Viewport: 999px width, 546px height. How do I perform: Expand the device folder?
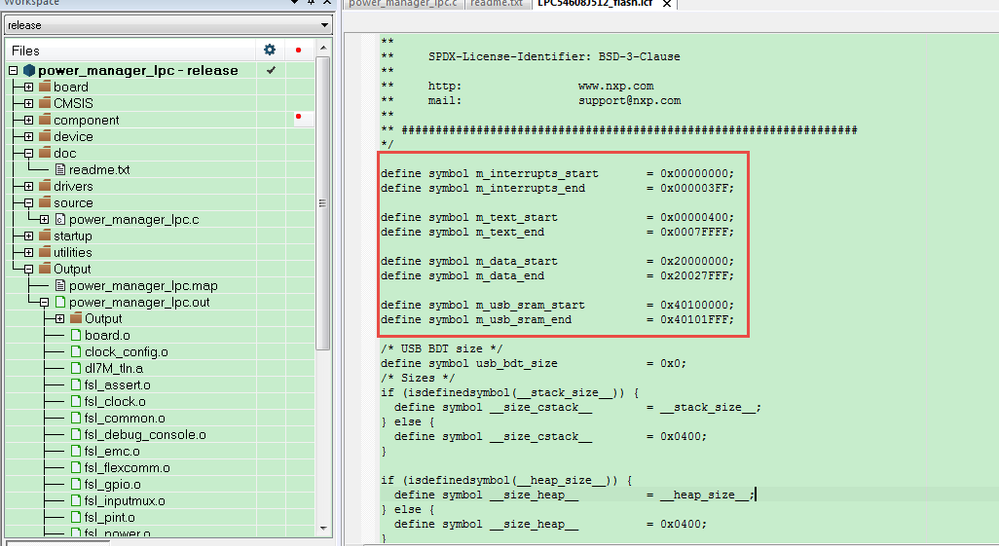point(29,136)
